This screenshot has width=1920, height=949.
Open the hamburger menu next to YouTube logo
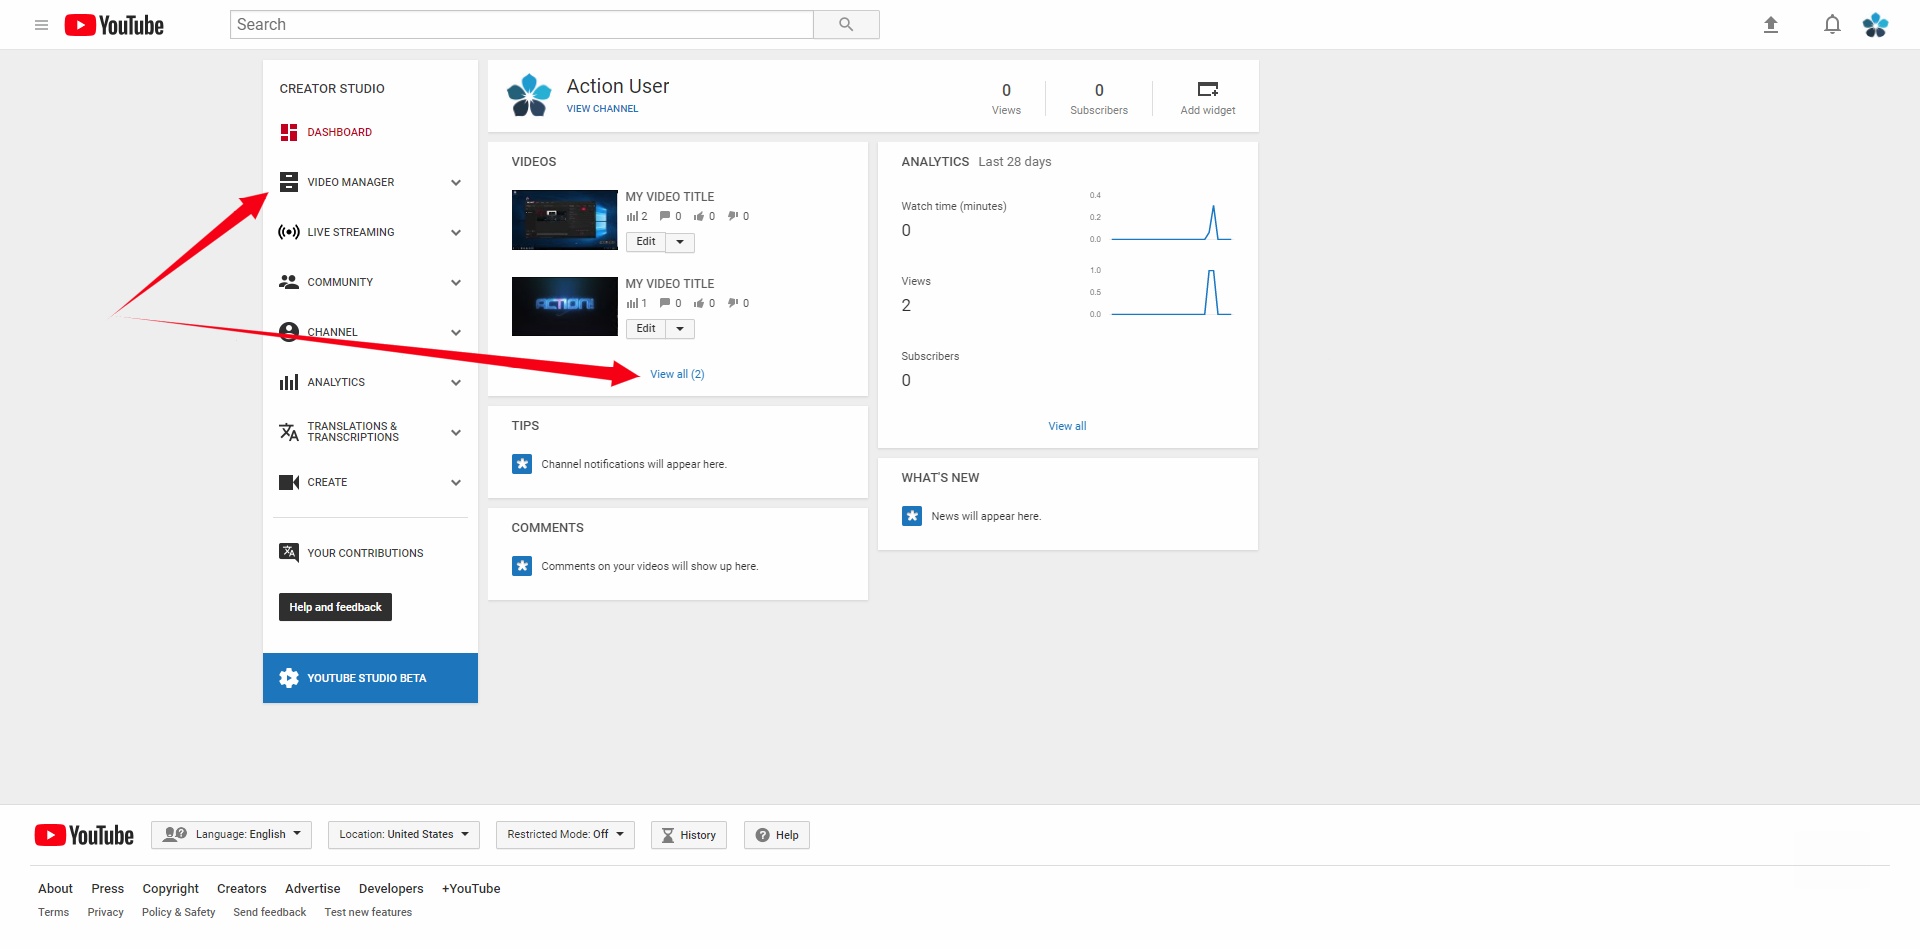[41, 24]
